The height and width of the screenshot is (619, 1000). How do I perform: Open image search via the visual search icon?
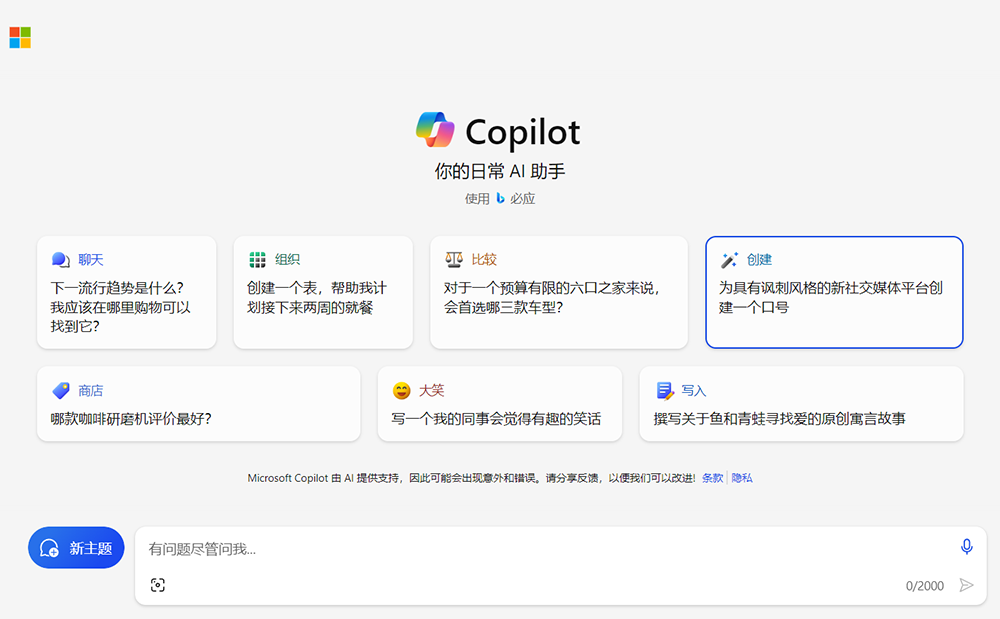tap(157, 585)
